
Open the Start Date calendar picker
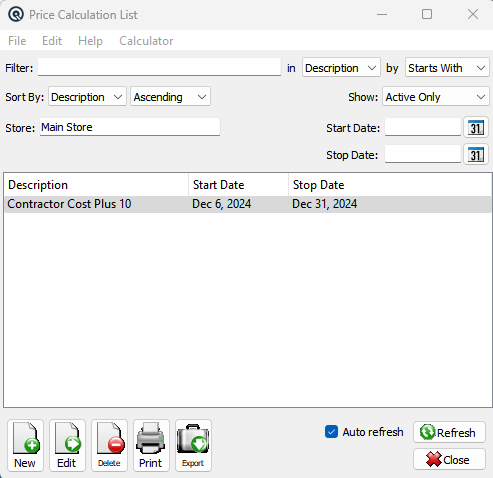[x=476, y=127]
